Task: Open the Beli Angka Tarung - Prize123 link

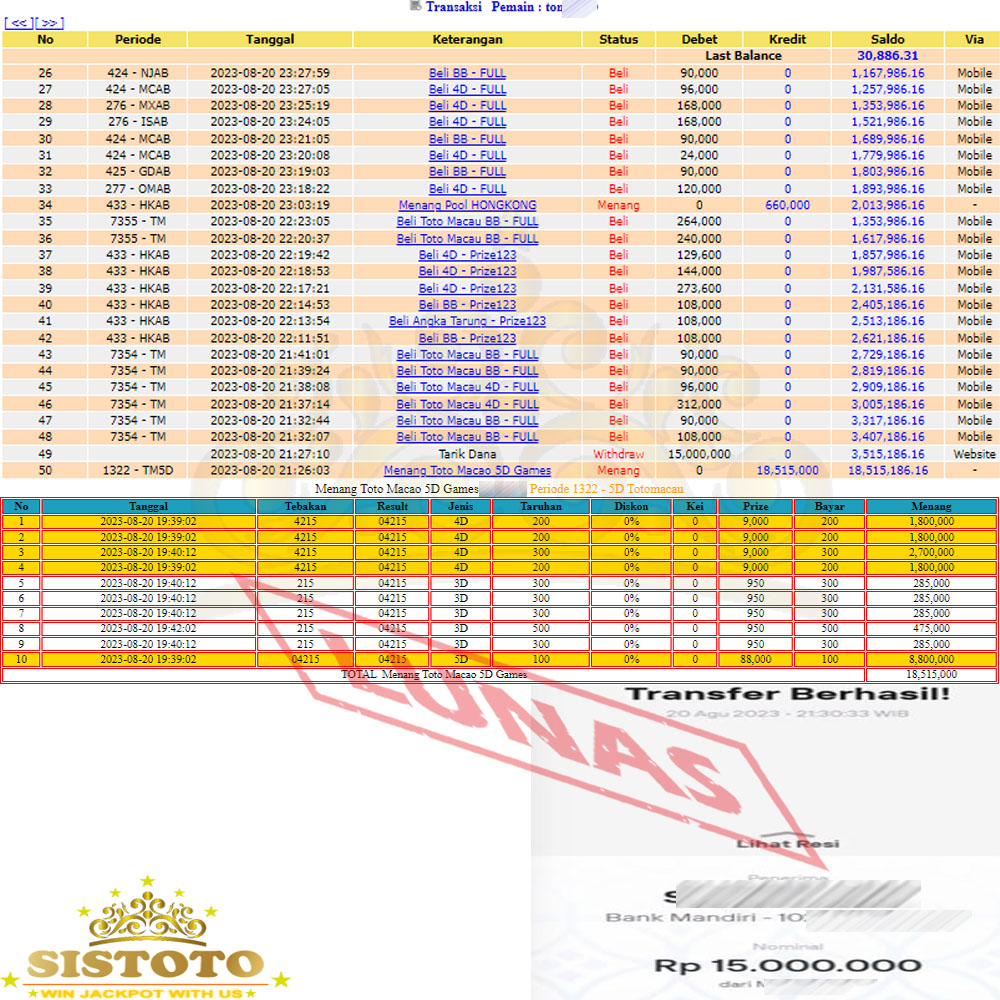Action: [x=467, y=321]
